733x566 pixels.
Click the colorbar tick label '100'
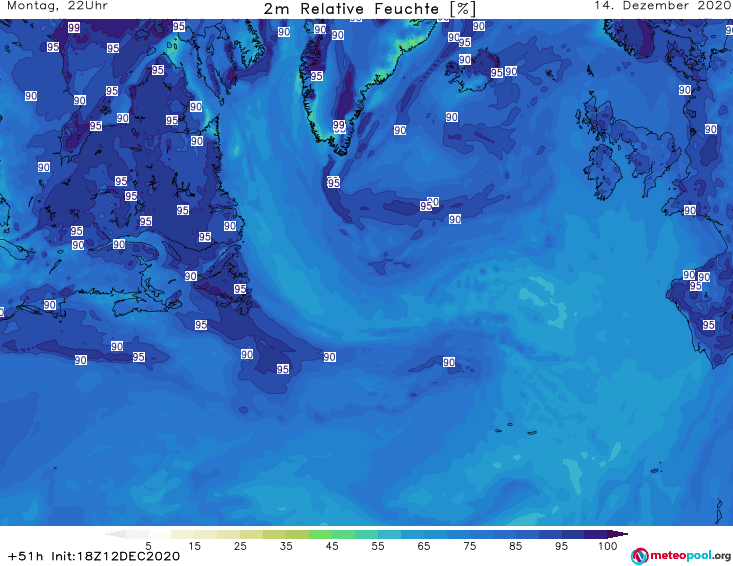[608, 546]
